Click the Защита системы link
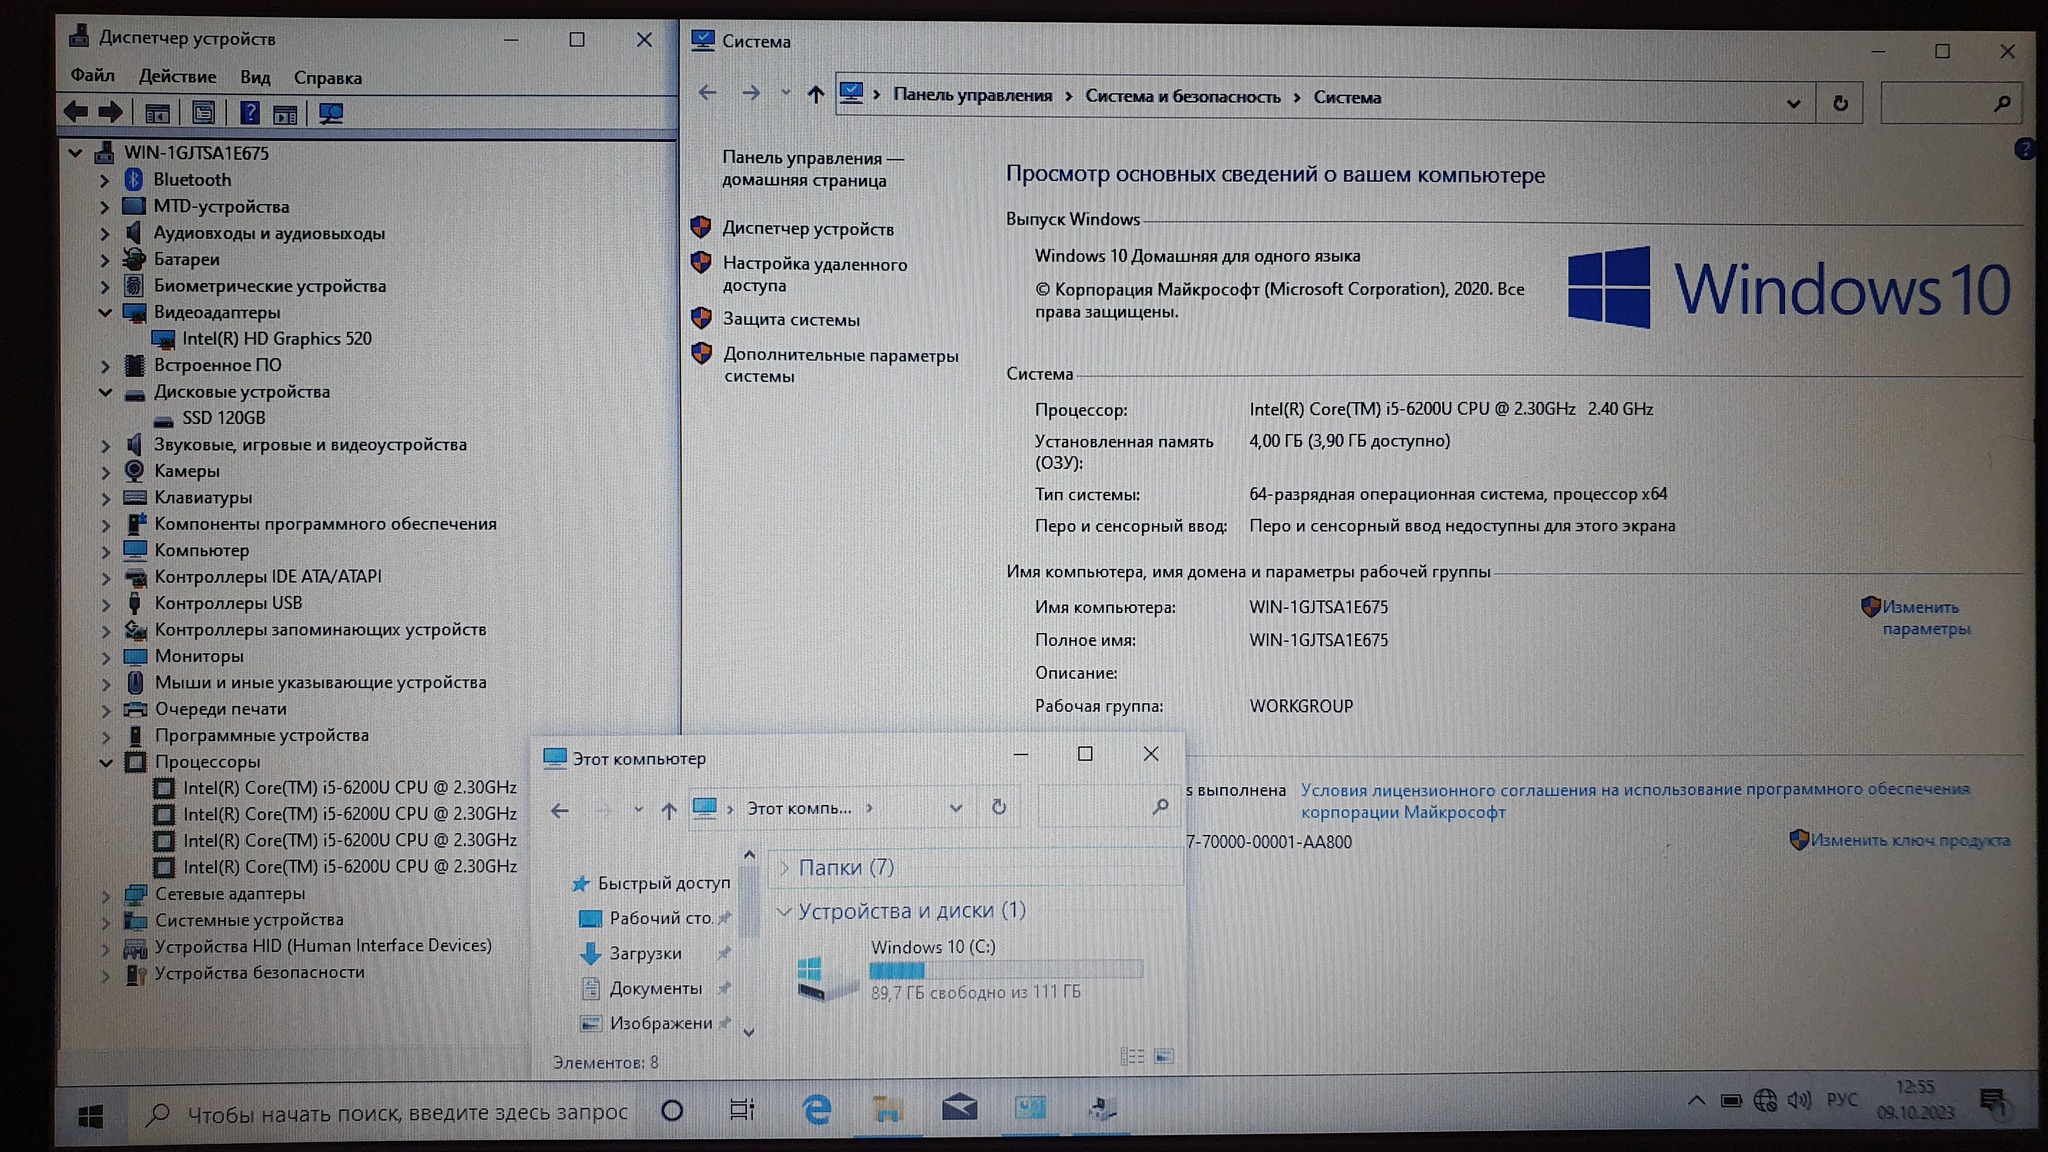The height and width of the screenshot is (1152, 2048). tap(790, 320)
